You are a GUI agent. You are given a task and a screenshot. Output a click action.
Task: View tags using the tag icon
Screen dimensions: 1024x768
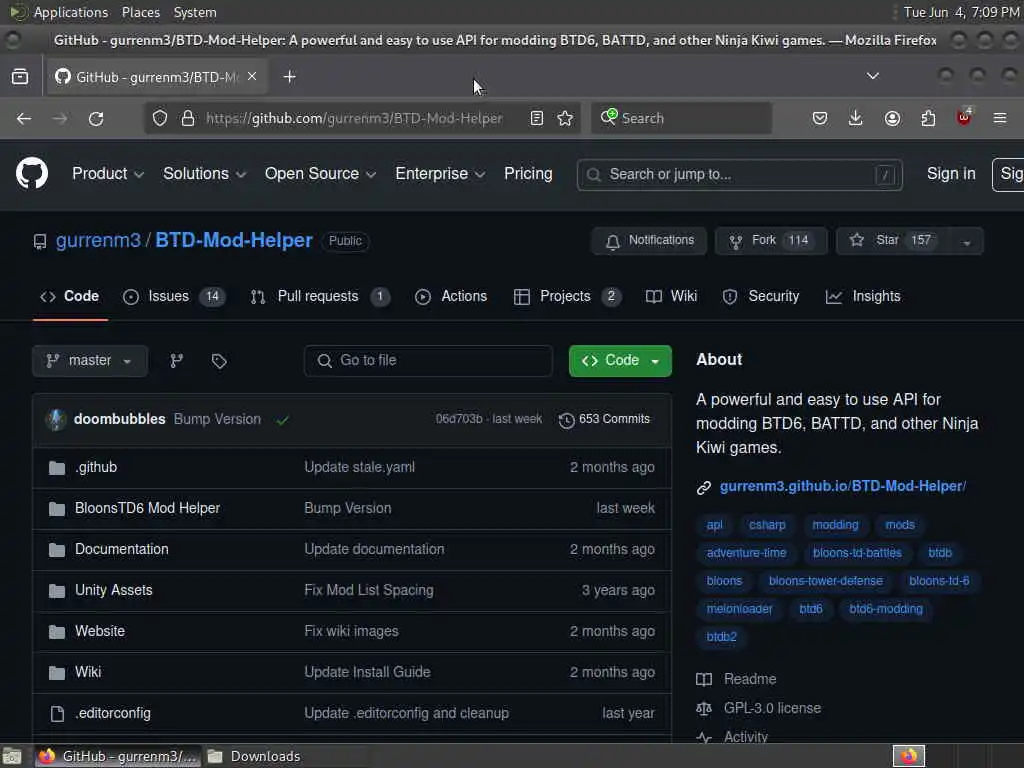[219, 360]
